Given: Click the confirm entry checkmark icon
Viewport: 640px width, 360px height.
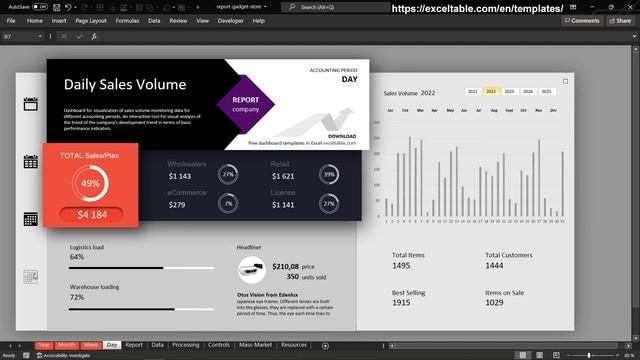Looking at the screenshot, I should [x=79, y=36].
